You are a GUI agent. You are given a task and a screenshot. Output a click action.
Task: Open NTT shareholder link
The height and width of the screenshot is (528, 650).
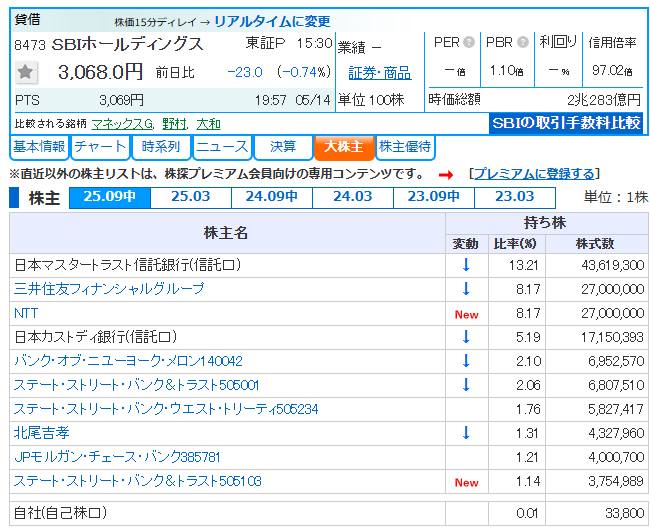click(x=26, y=313)
